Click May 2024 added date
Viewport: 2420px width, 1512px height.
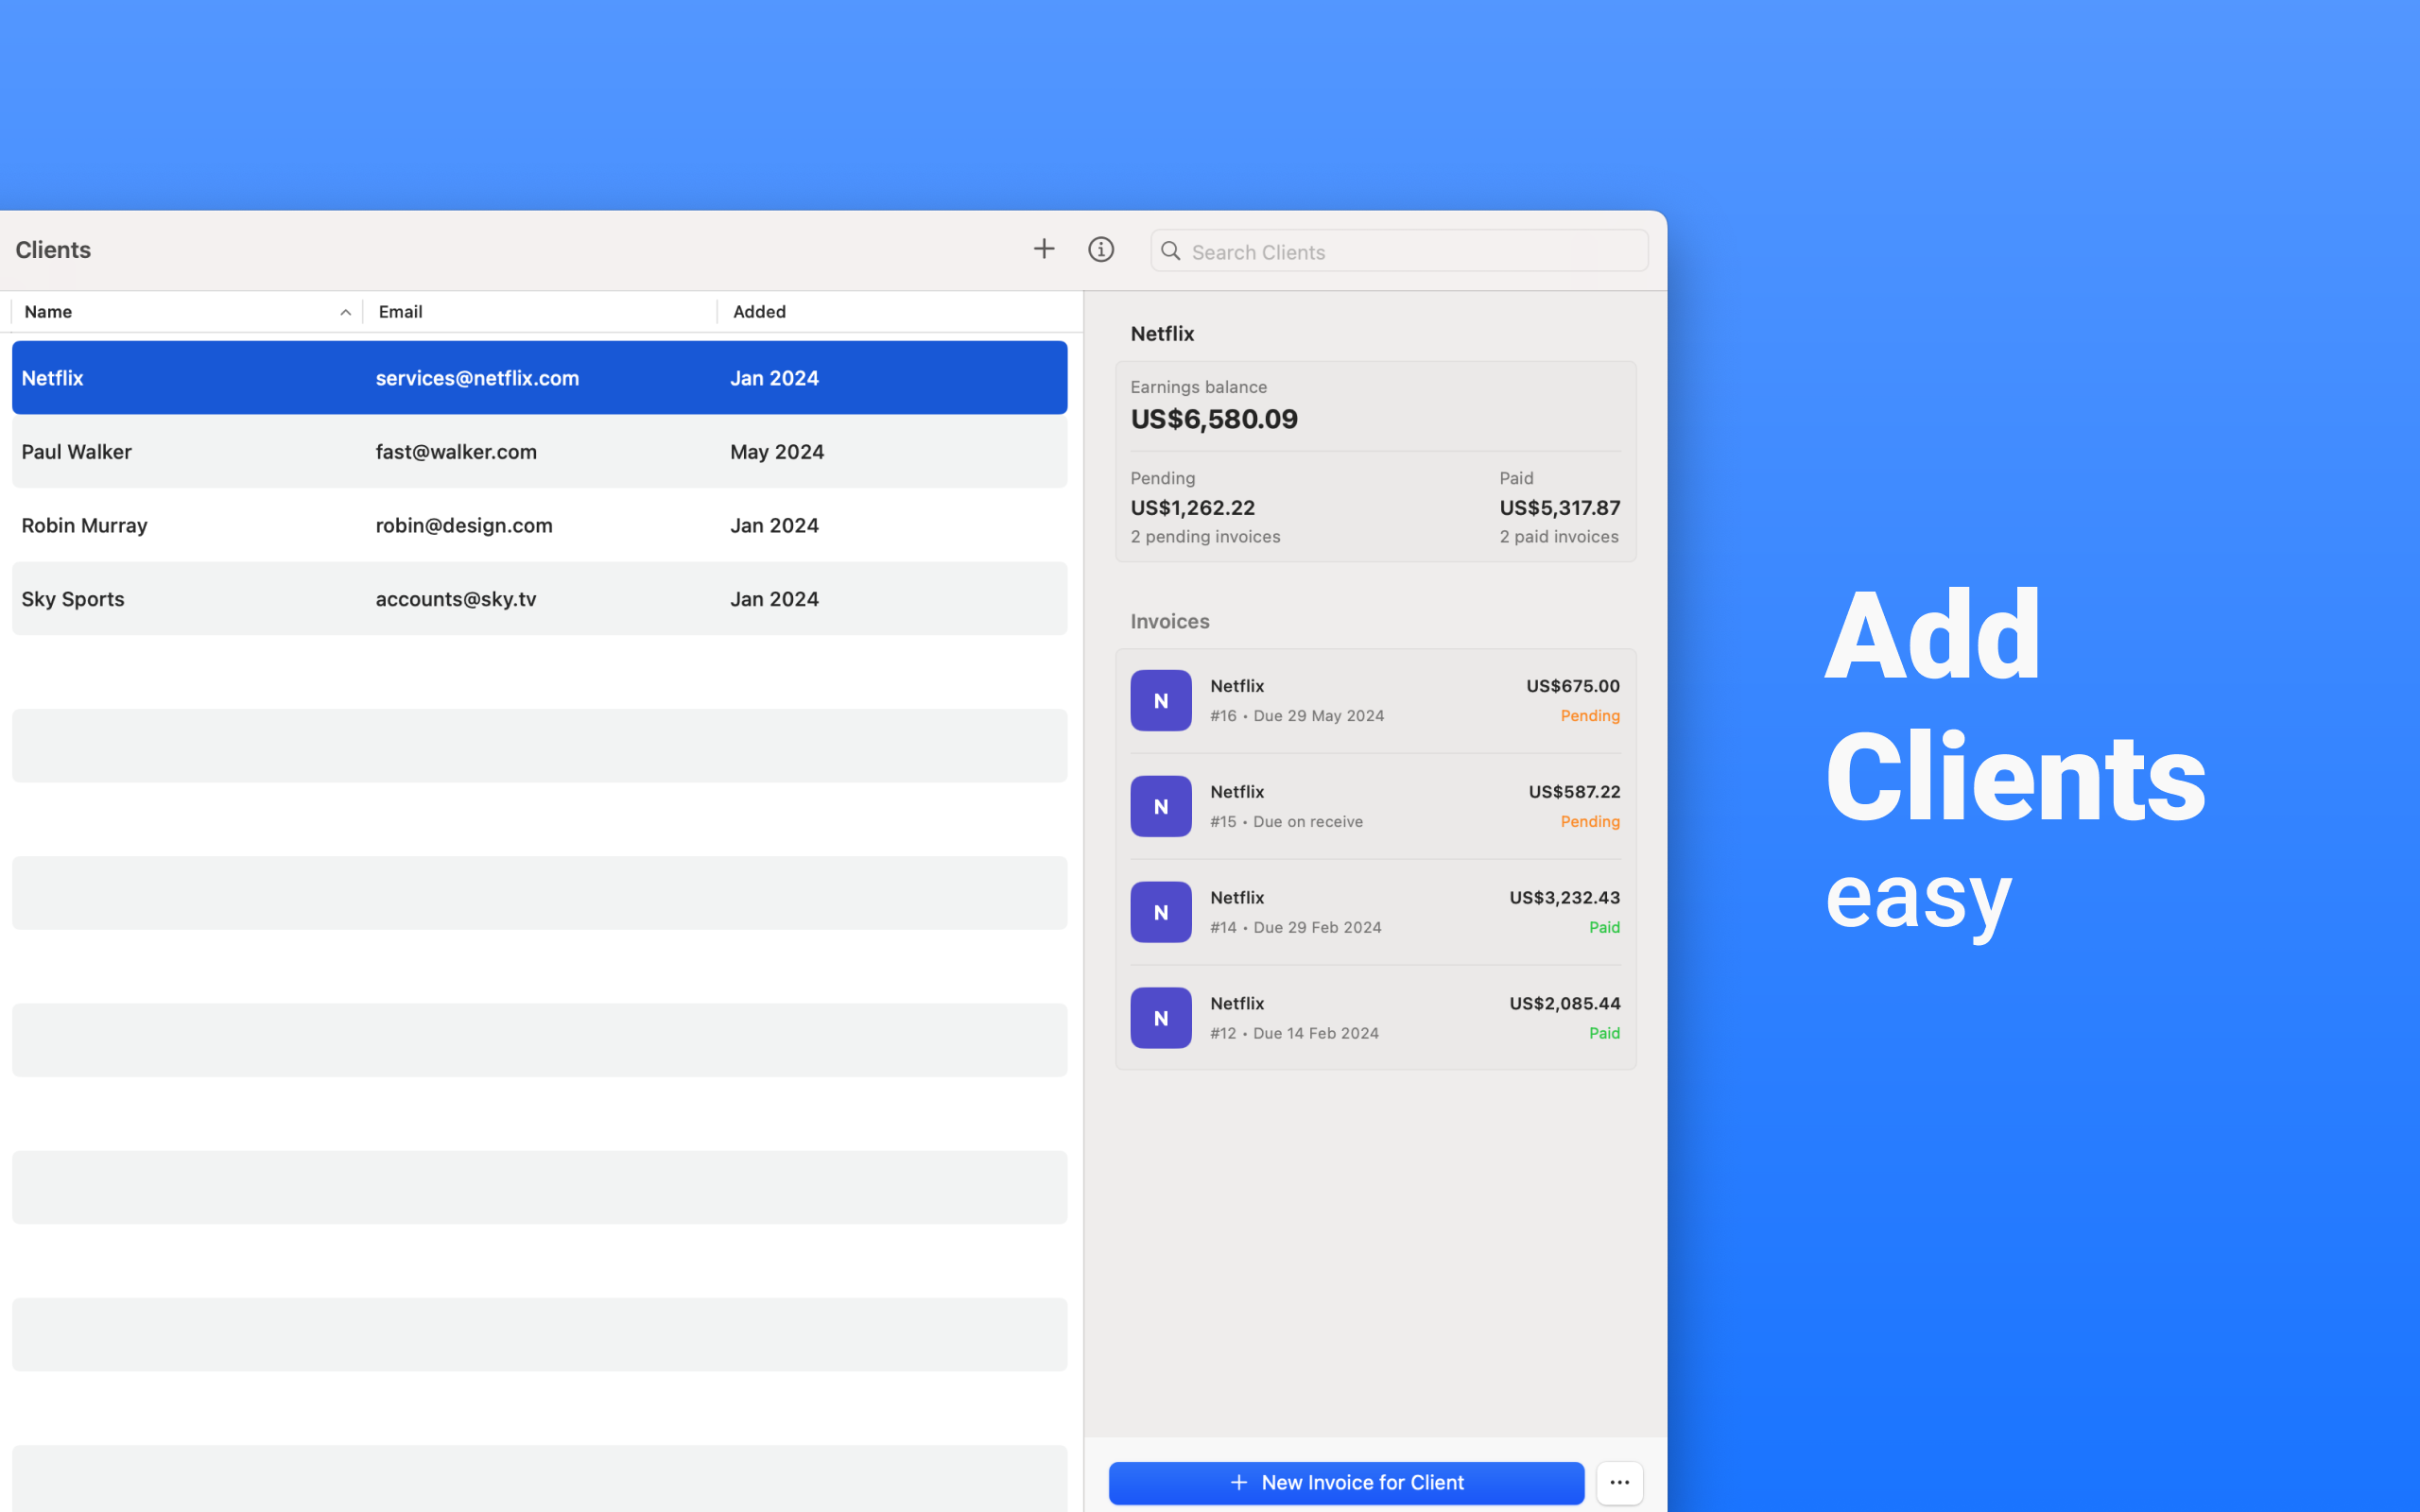tap(777, 452)
